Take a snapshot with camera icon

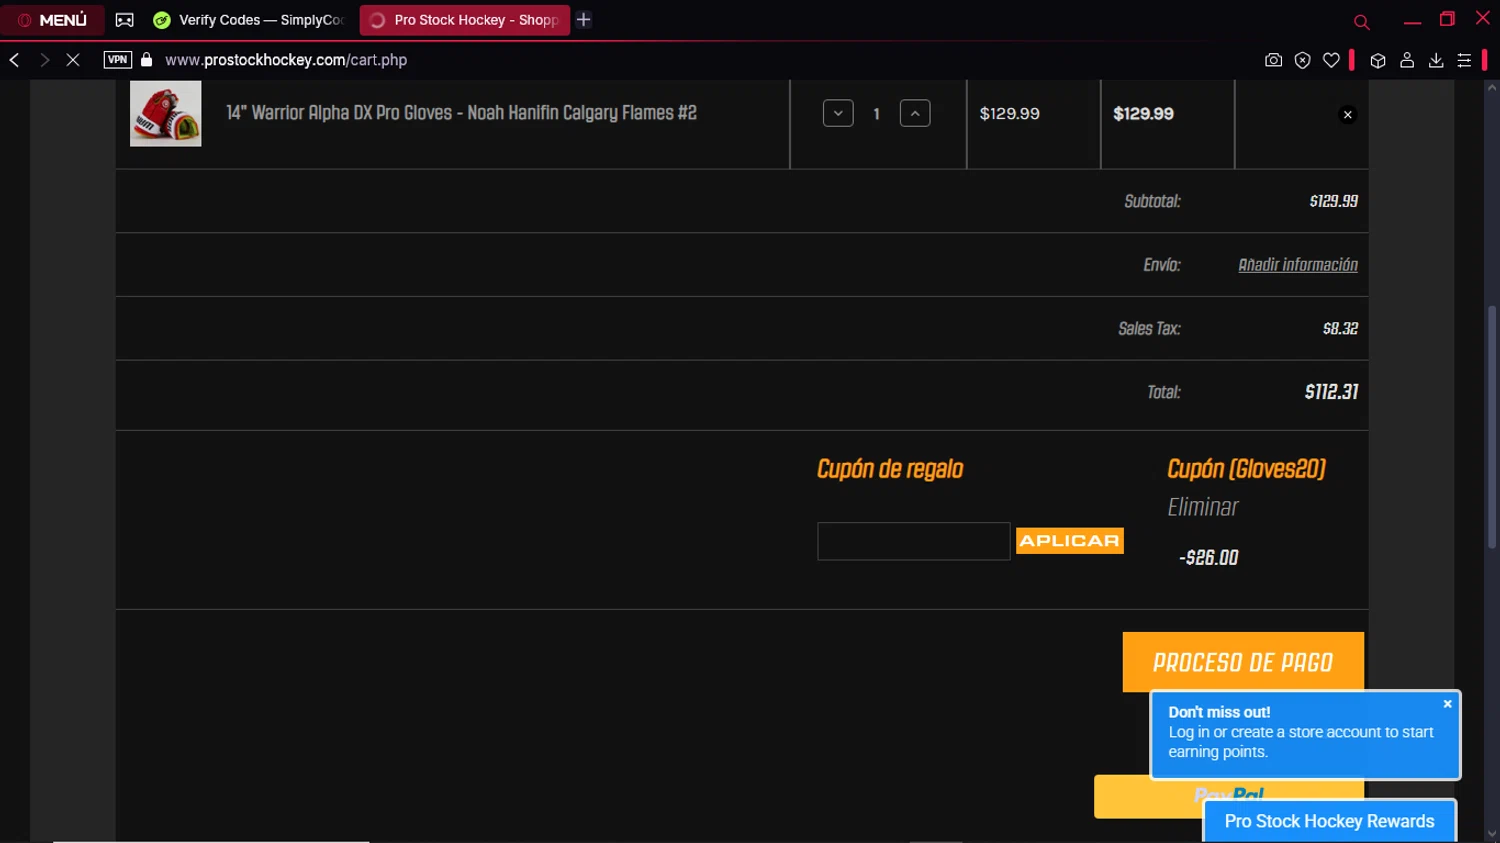[x=1273, y=60]
